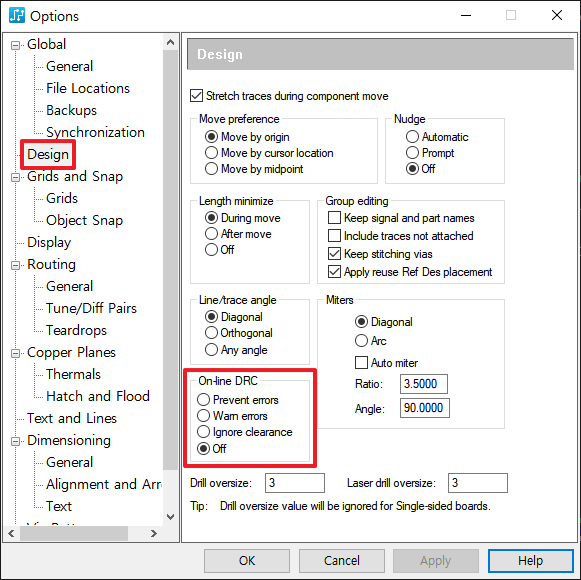581x580 pixels.
Task: Click the horizontal scroll right arrow
Action: tap(154, 533)
